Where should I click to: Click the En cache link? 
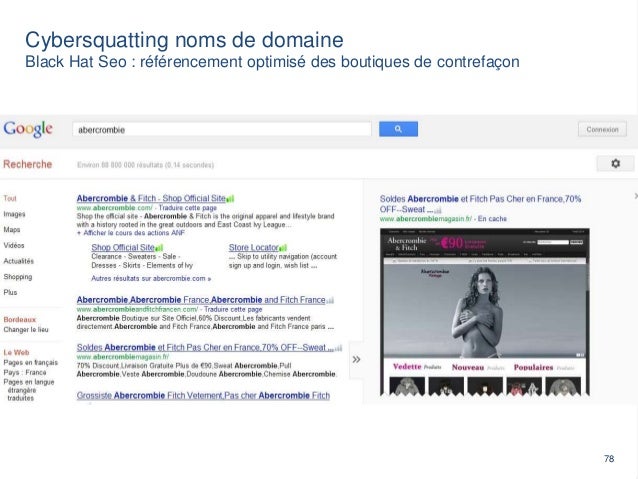click(x=492, y=219)
